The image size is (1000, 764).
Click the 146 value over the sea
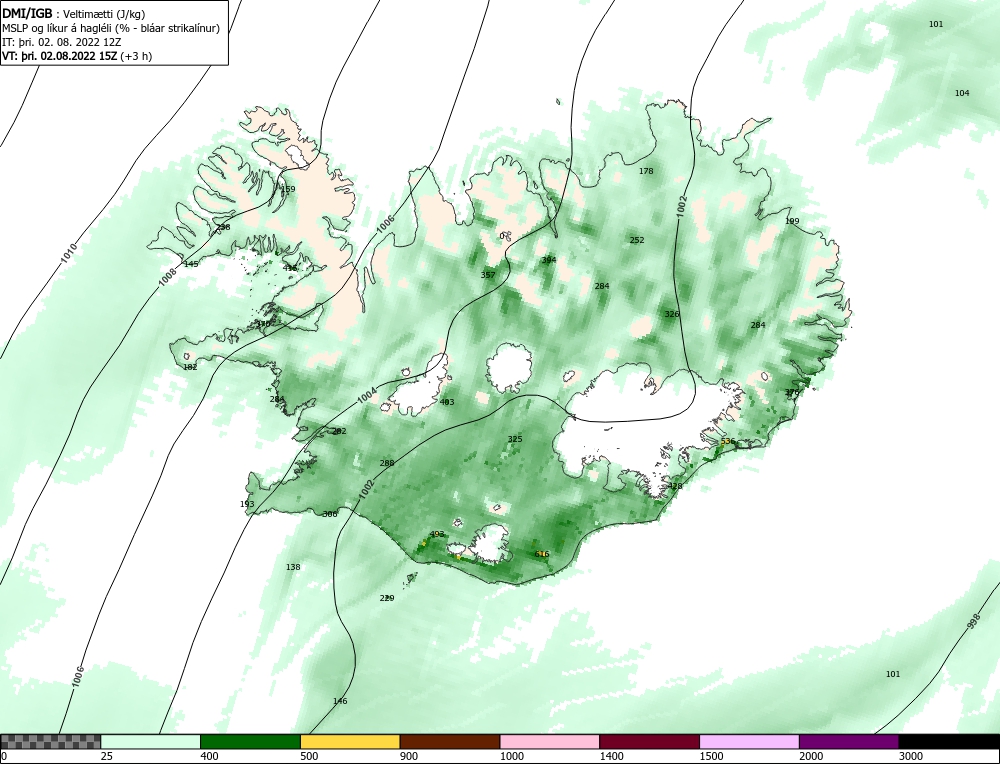click(340, 702)
